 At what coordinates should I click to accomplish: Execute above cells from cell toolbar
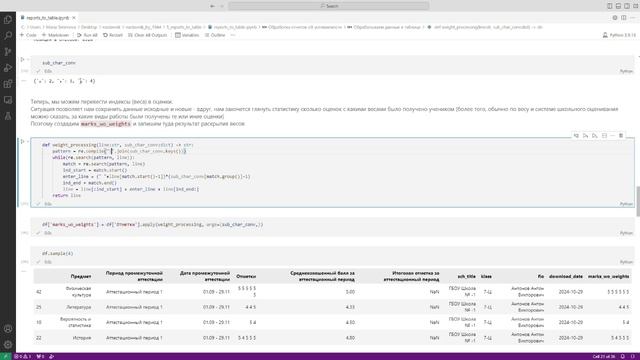point(585,136)
